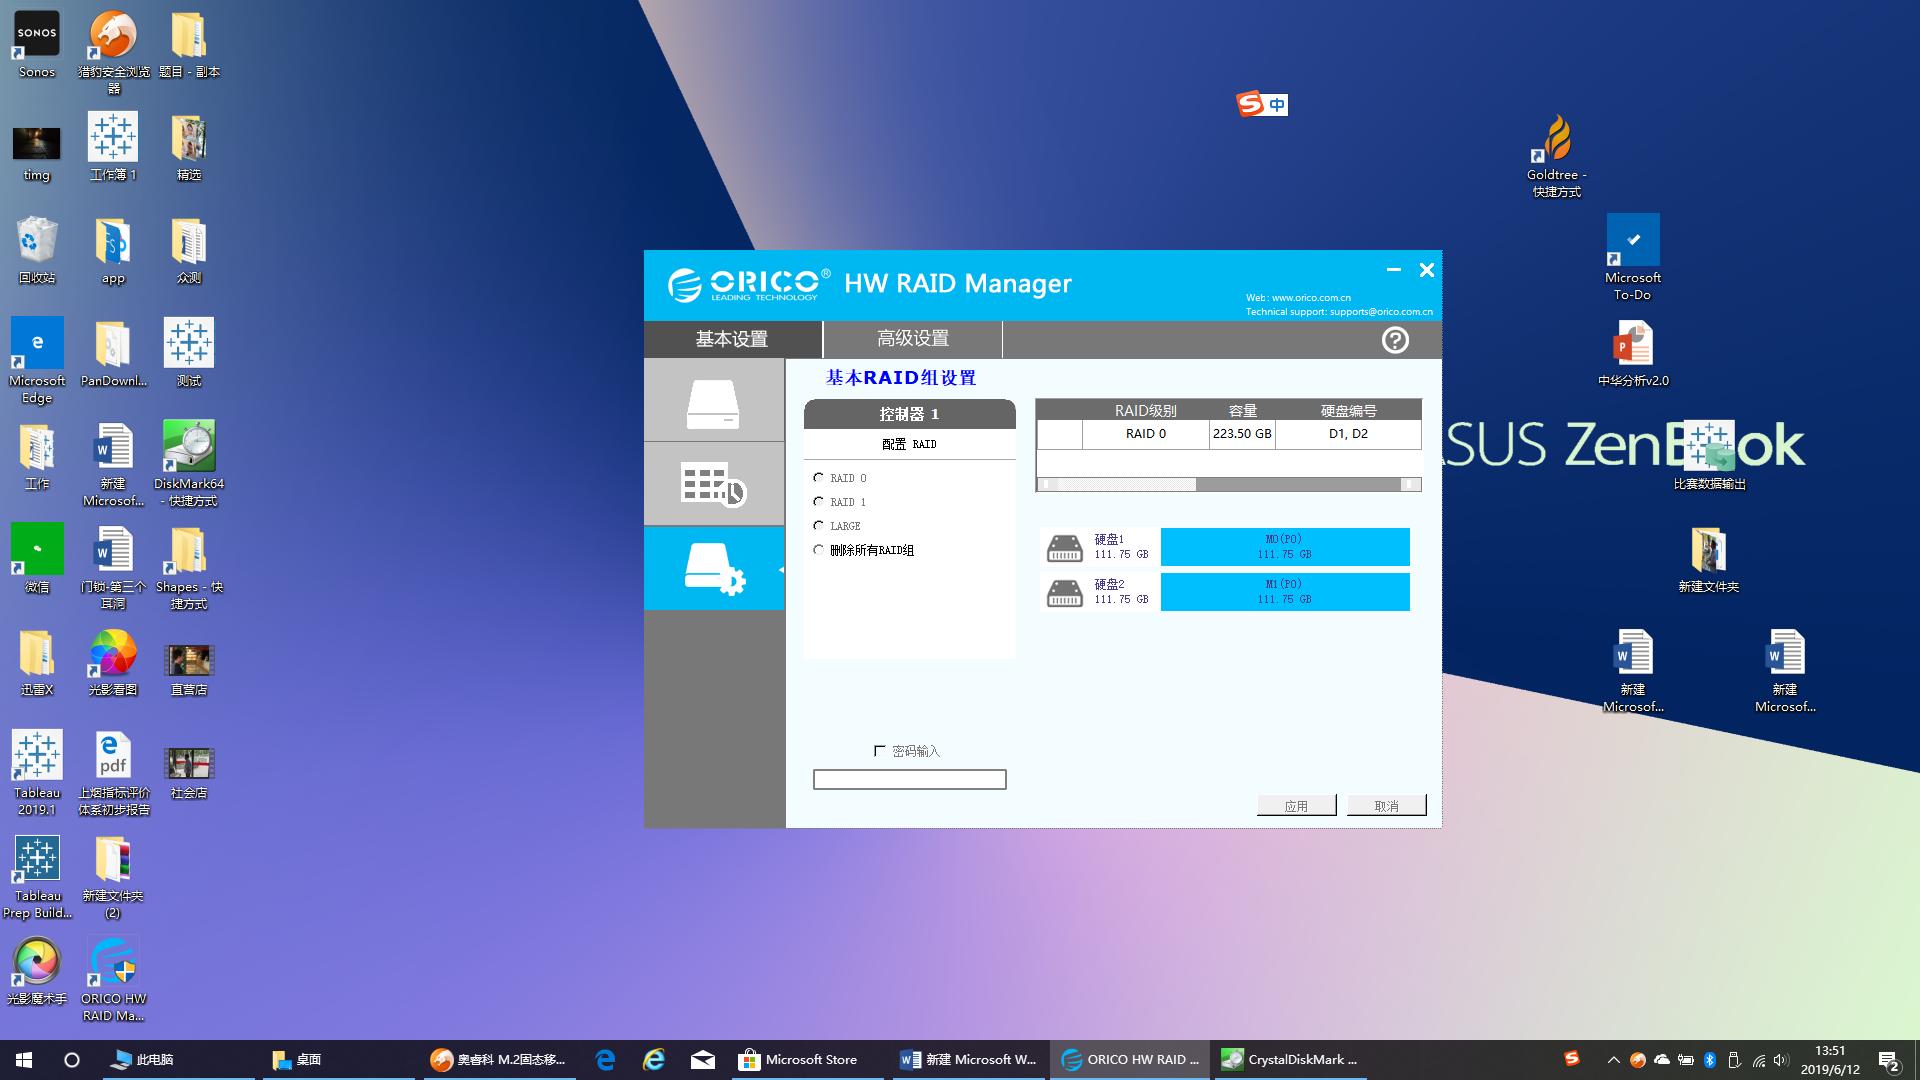The height and width of the screenshot is (1080, 1920).
Task: Select the LARGE radio option
Action: 819,526
